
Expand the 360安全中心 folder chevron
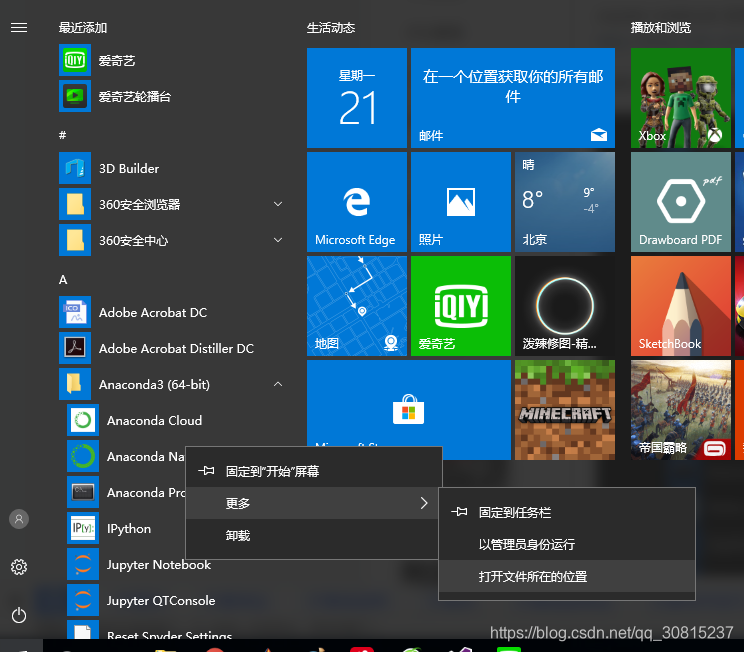point(278,240)
